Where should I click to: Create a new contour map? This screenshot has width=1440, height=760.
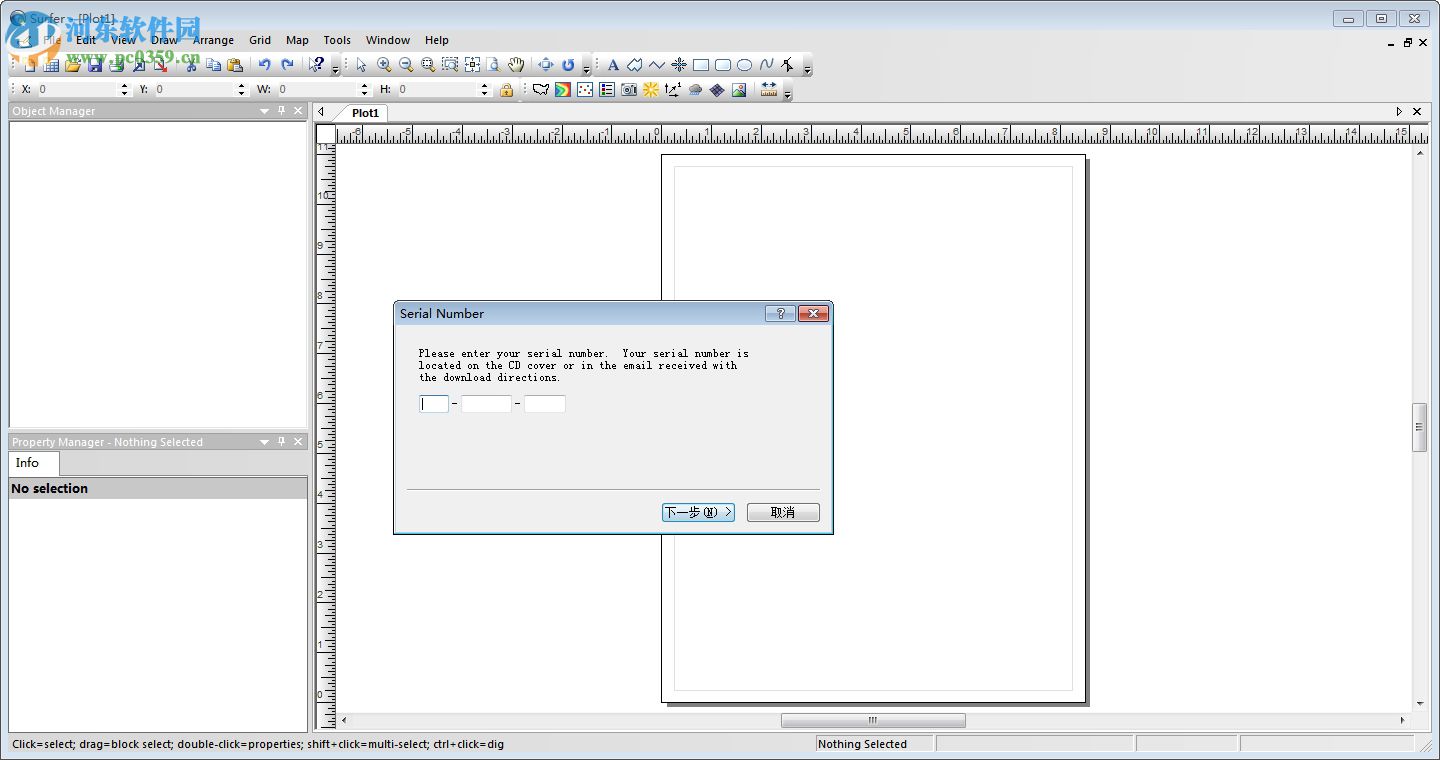click(x=563, y=90)
